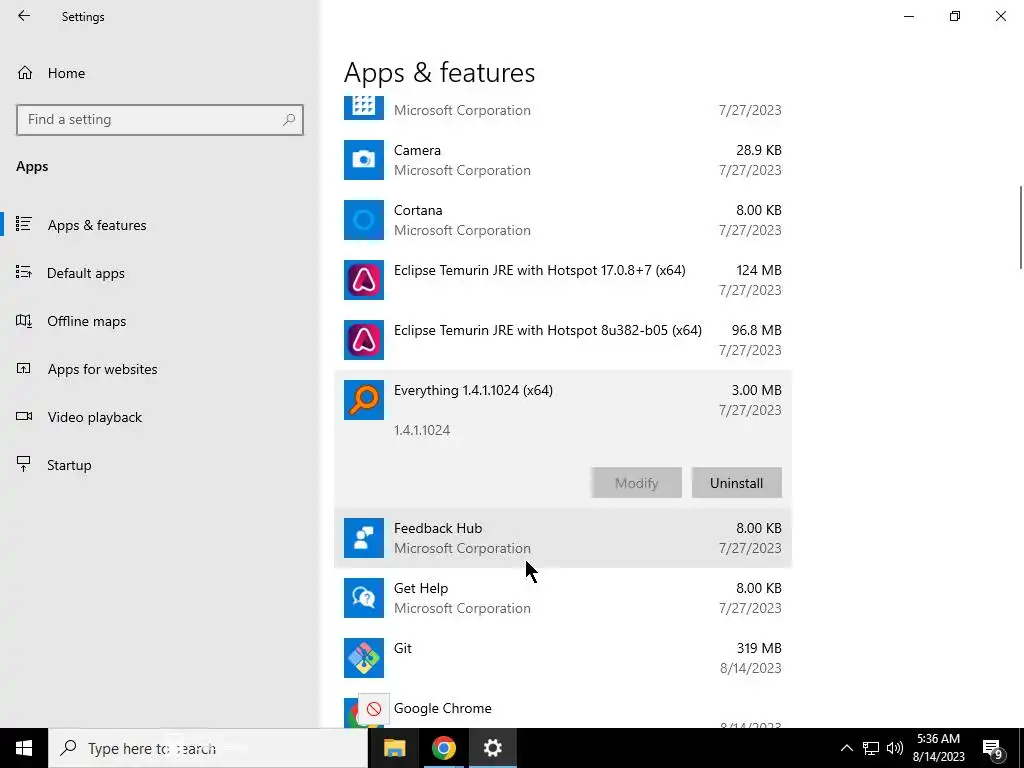Click the Everything search app icon
1024x768 pixels.
tap(364, 400)
